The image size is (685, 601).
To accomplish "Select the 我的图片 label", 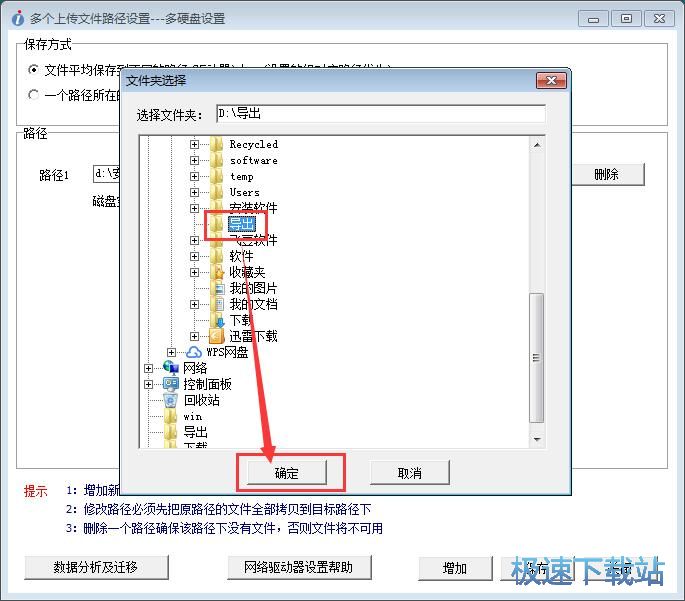I will [x=253, y=288].
